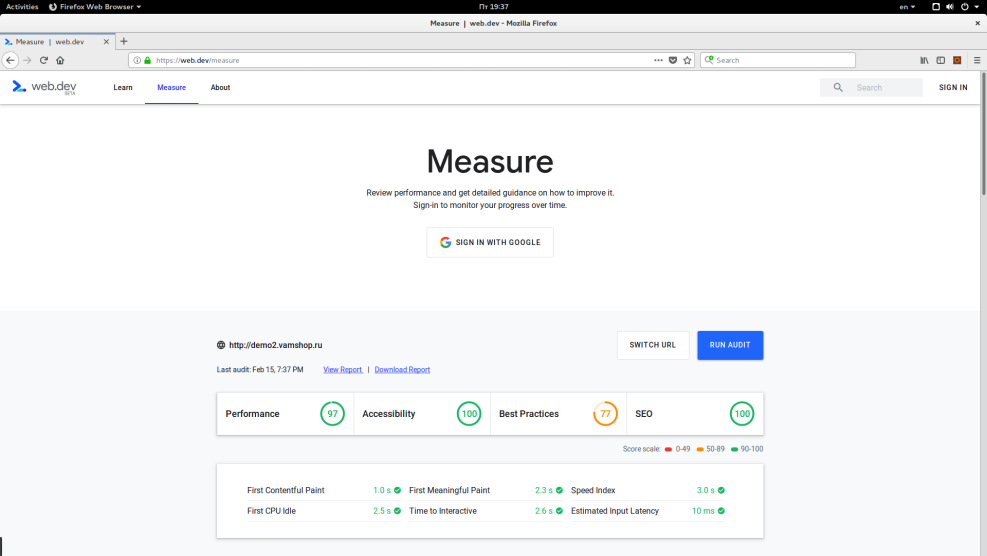Reload the page with the refresh icon
This screenshot has width=987, height=556.
coord(44,60)
